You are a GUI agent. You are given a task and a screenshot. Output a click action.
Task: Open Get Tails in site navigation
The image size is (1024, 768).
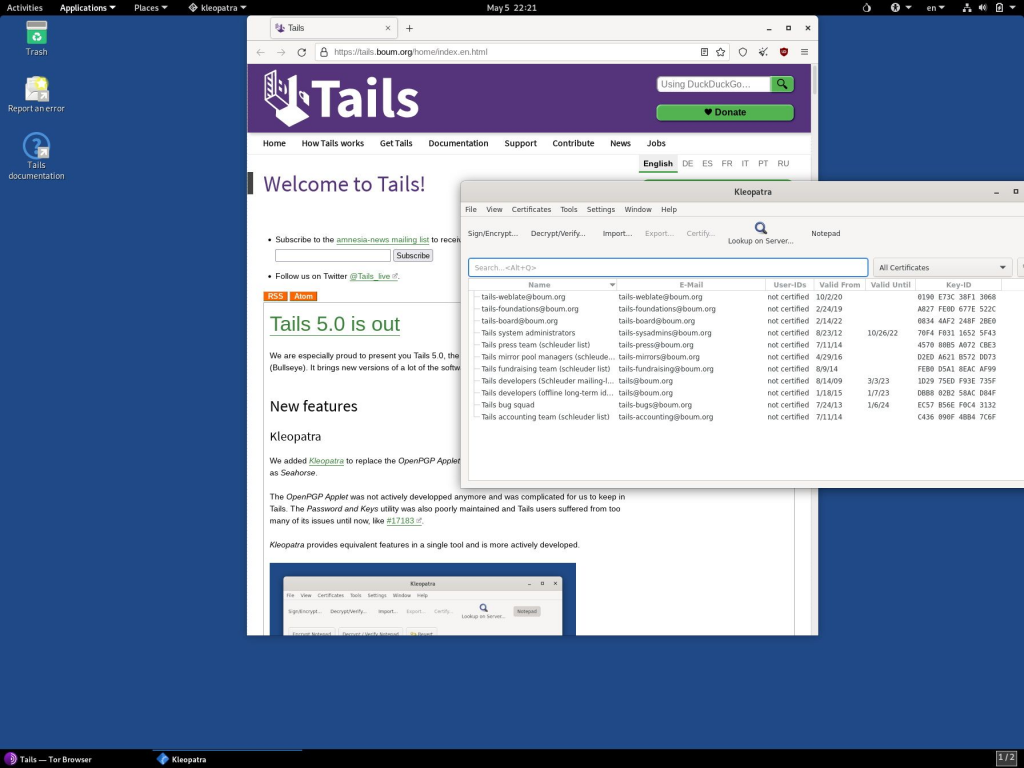(396, 144)
